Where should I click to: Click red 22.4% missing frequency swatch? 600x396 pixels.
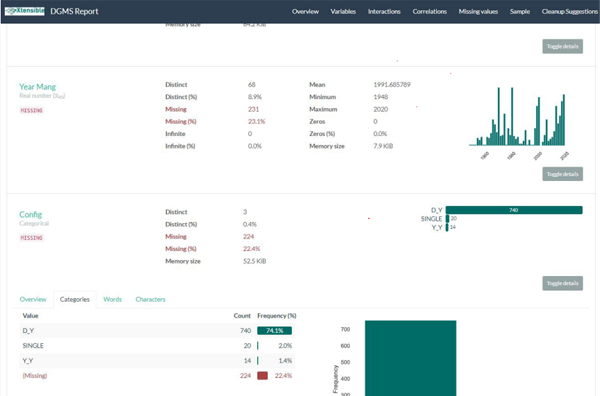coord(262,375)
